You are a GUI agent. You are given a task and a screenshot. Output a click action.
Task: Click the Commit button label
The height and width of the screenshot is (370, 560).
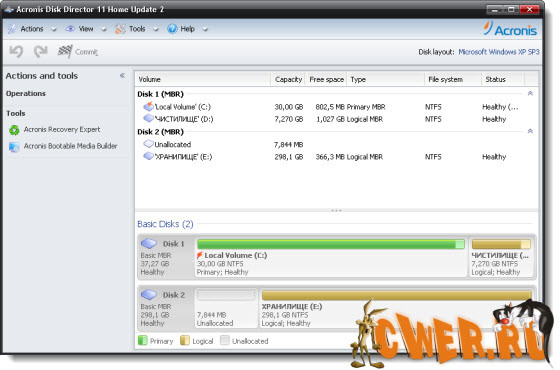(86, 52)
